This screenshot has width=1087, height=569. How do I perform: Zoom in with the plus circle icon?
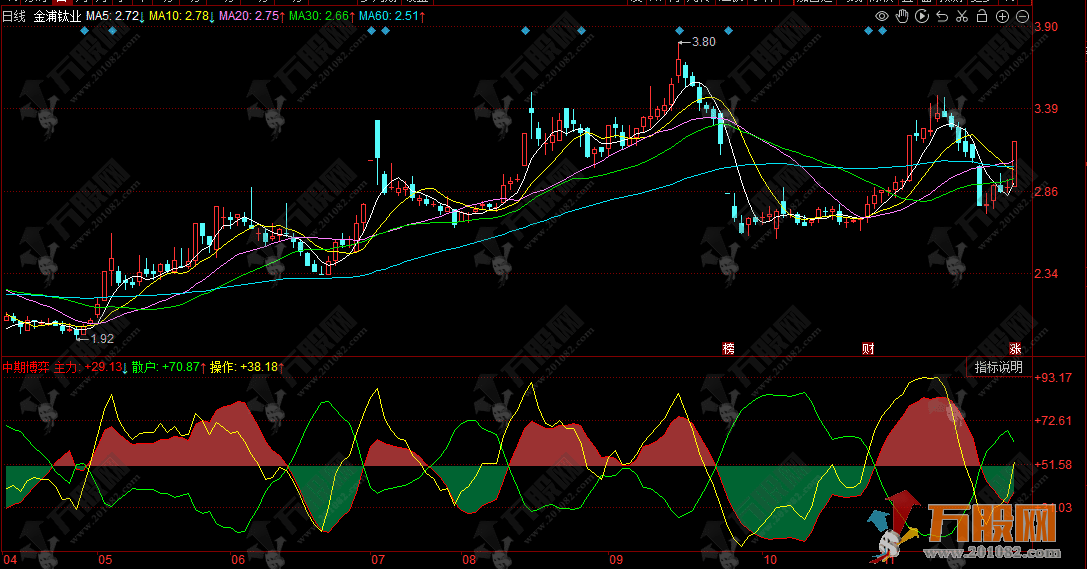[x=1003, y=17]
